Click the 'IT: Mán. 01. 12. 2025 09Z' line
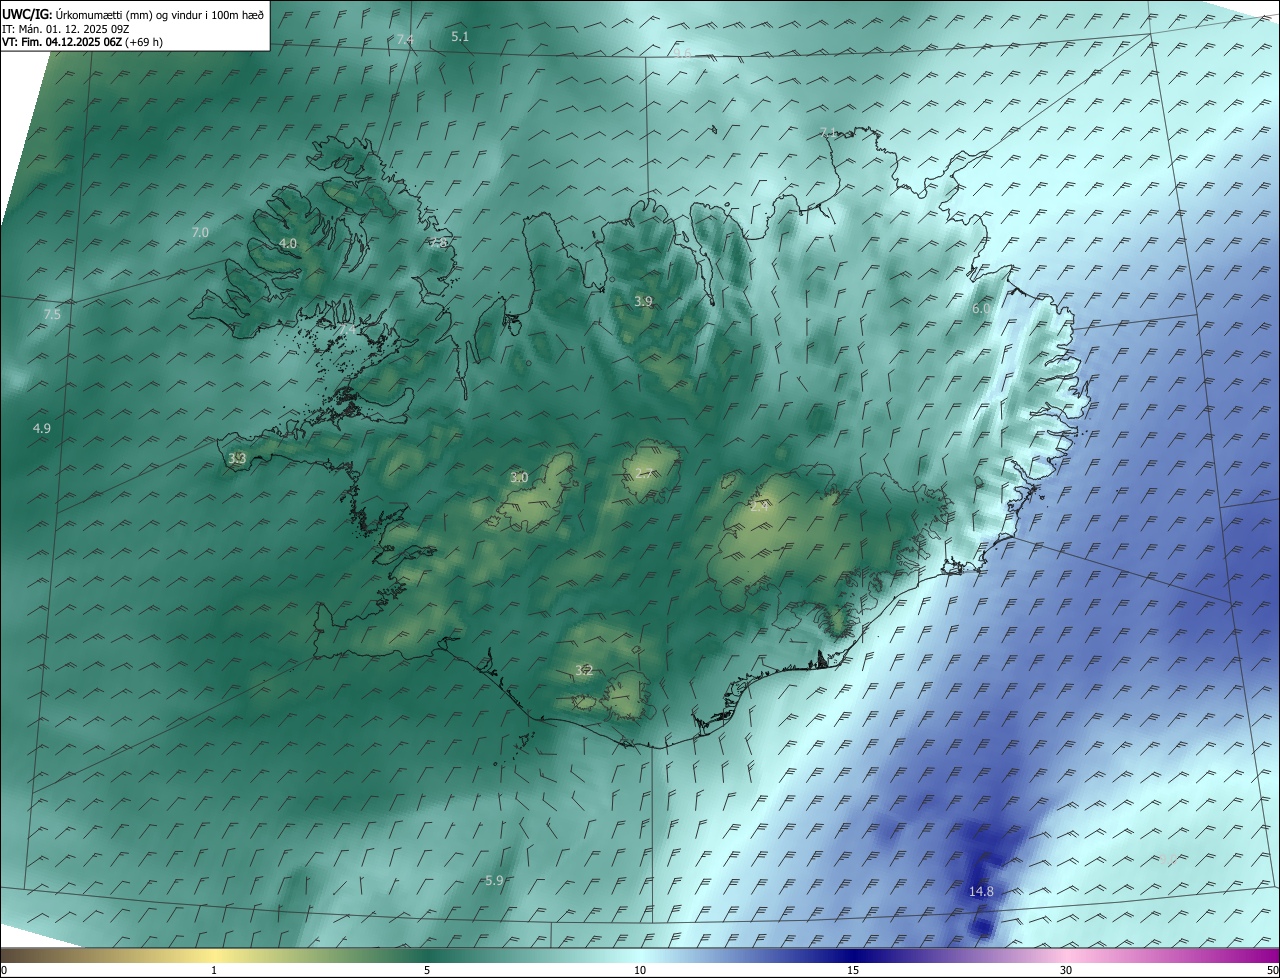 click(x=67, y=29)
